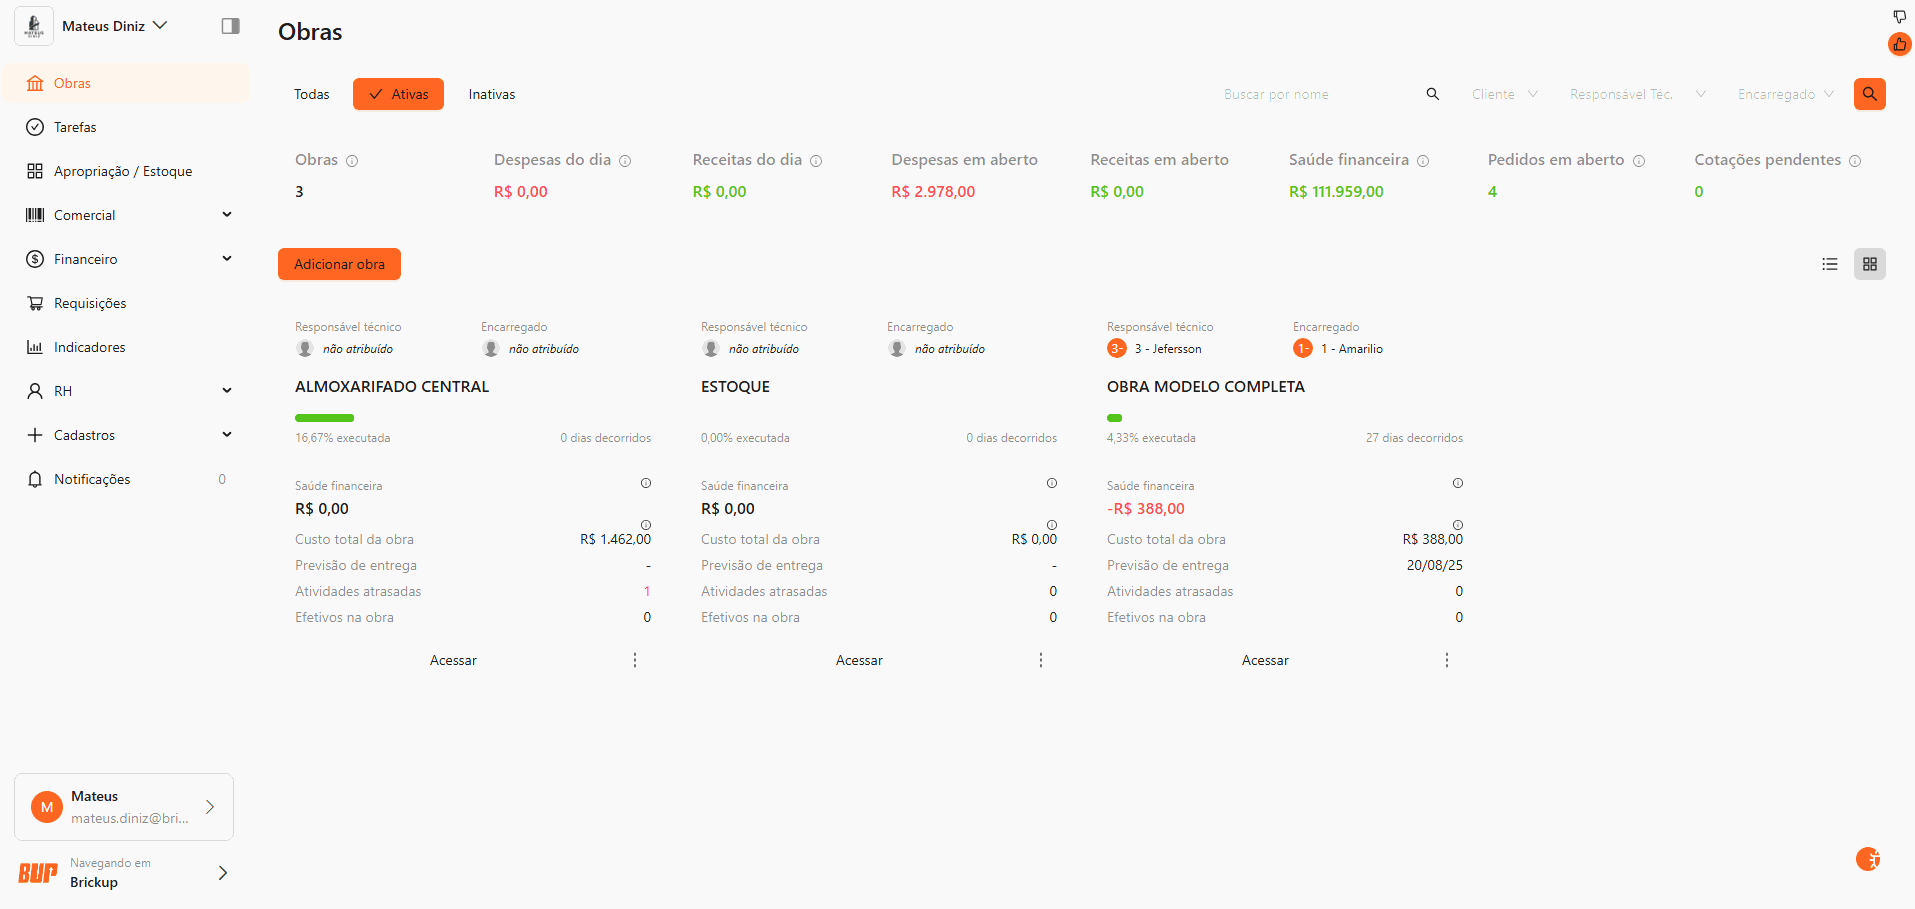Open Indicadores in the sidebar
1915x909 pixels.
126,347
